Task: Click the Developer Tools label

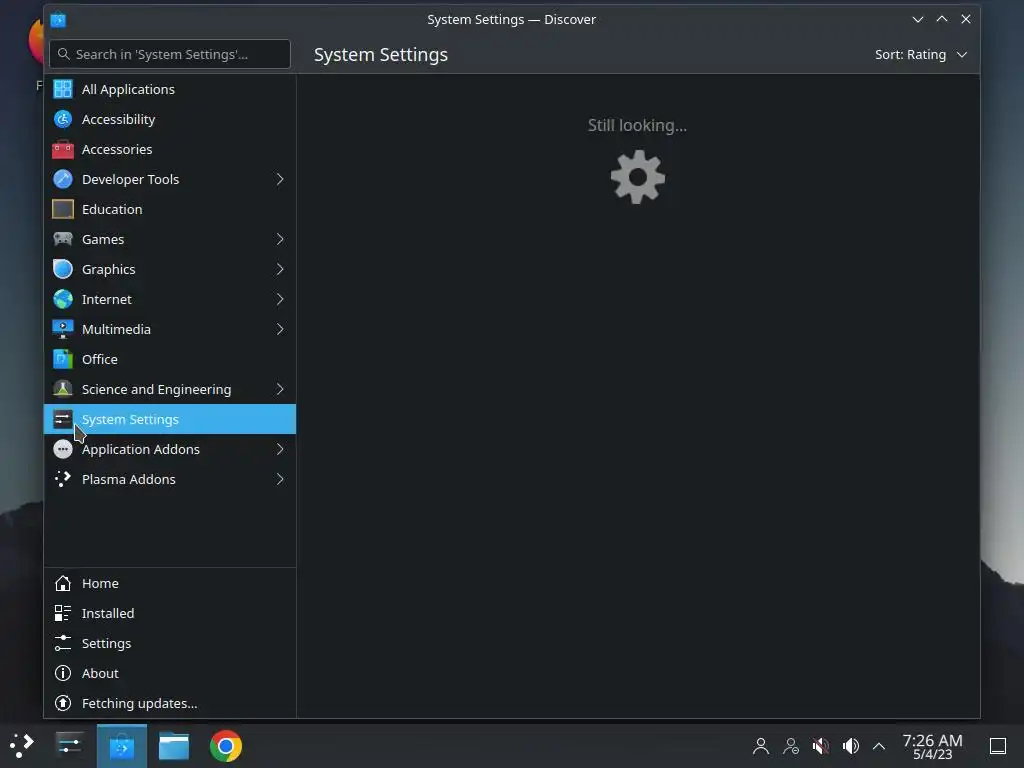Action: (x=130, y=180)
